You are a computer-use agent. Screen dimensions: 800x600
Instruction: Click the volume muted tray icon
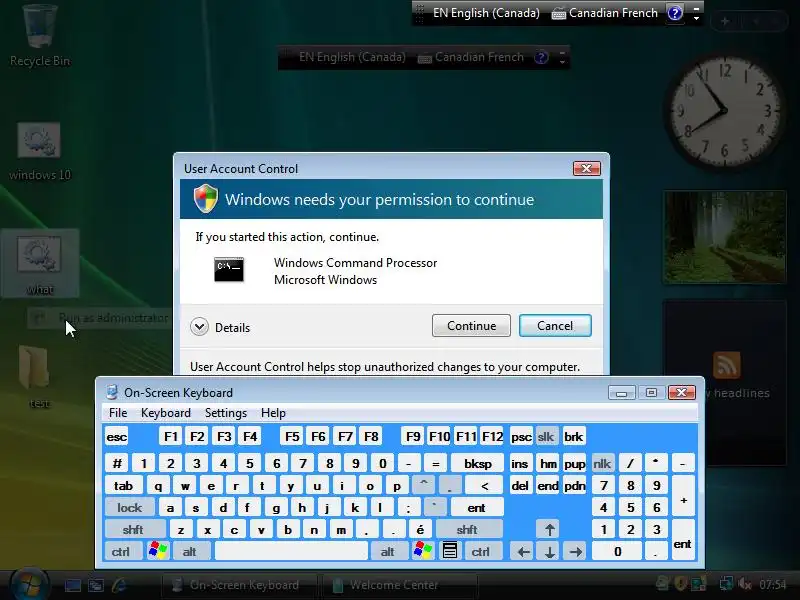click(745, 584)
